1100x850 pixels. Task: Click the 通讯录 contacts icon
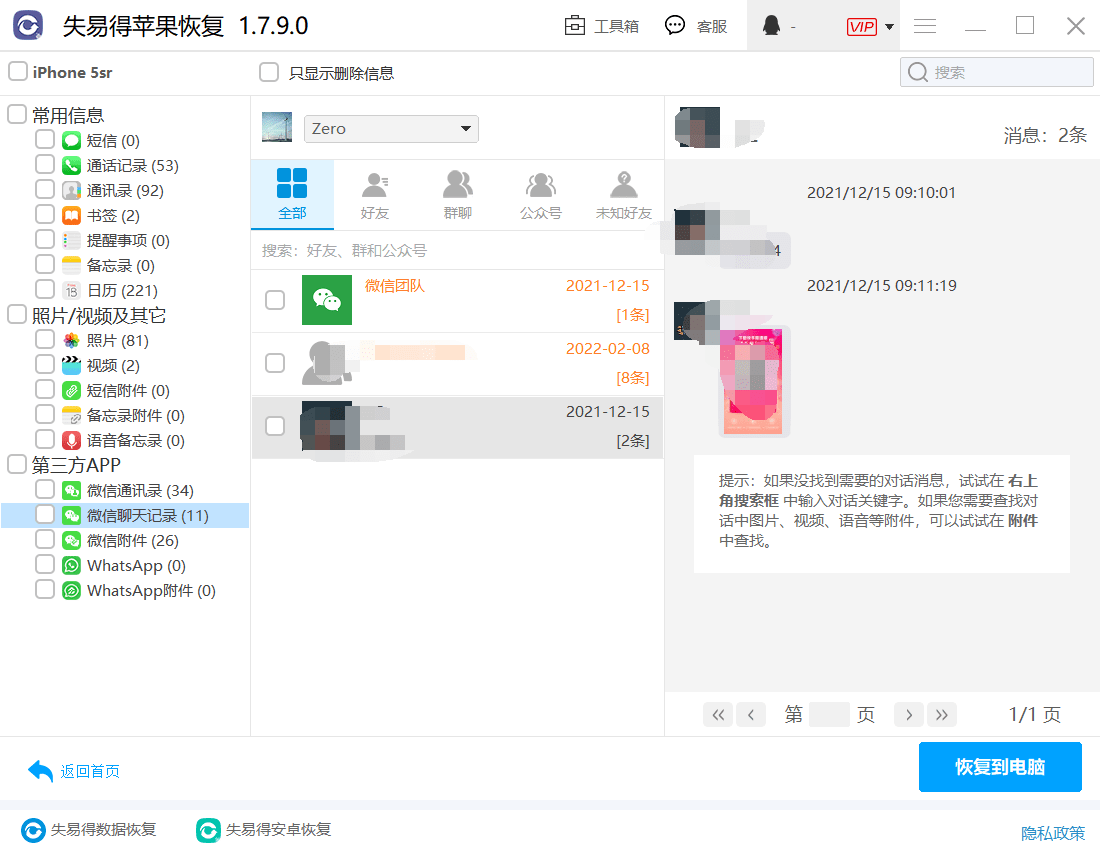(72, 191)
